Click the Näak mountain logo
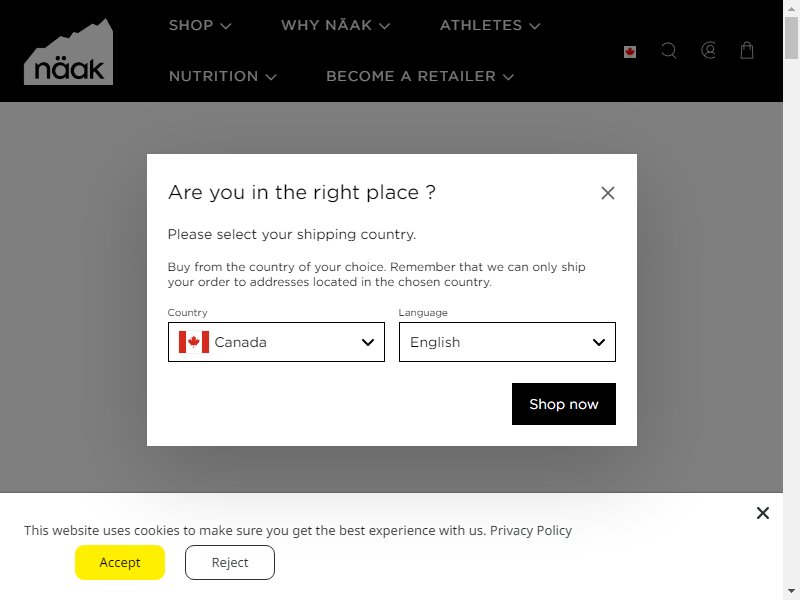Screen dimensions: 800x600 (x=68, y=52)
